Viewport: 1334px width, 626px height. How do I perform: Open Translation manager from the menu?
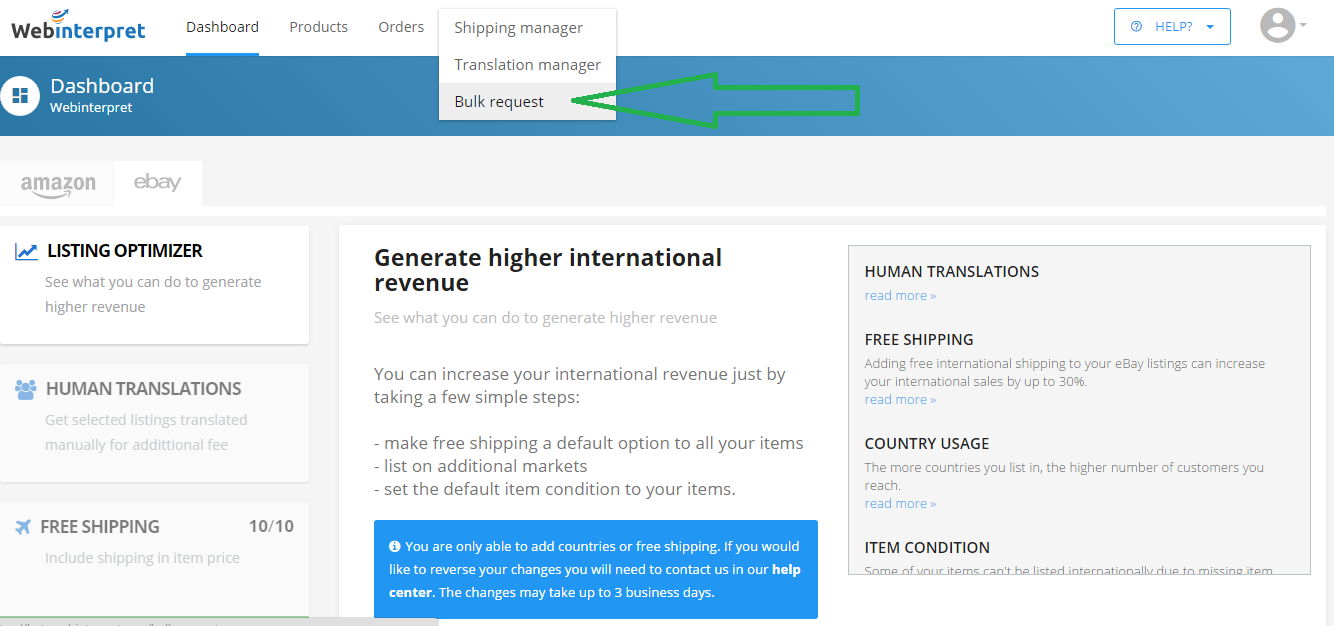pyautogui.click(x=527, y=65)
